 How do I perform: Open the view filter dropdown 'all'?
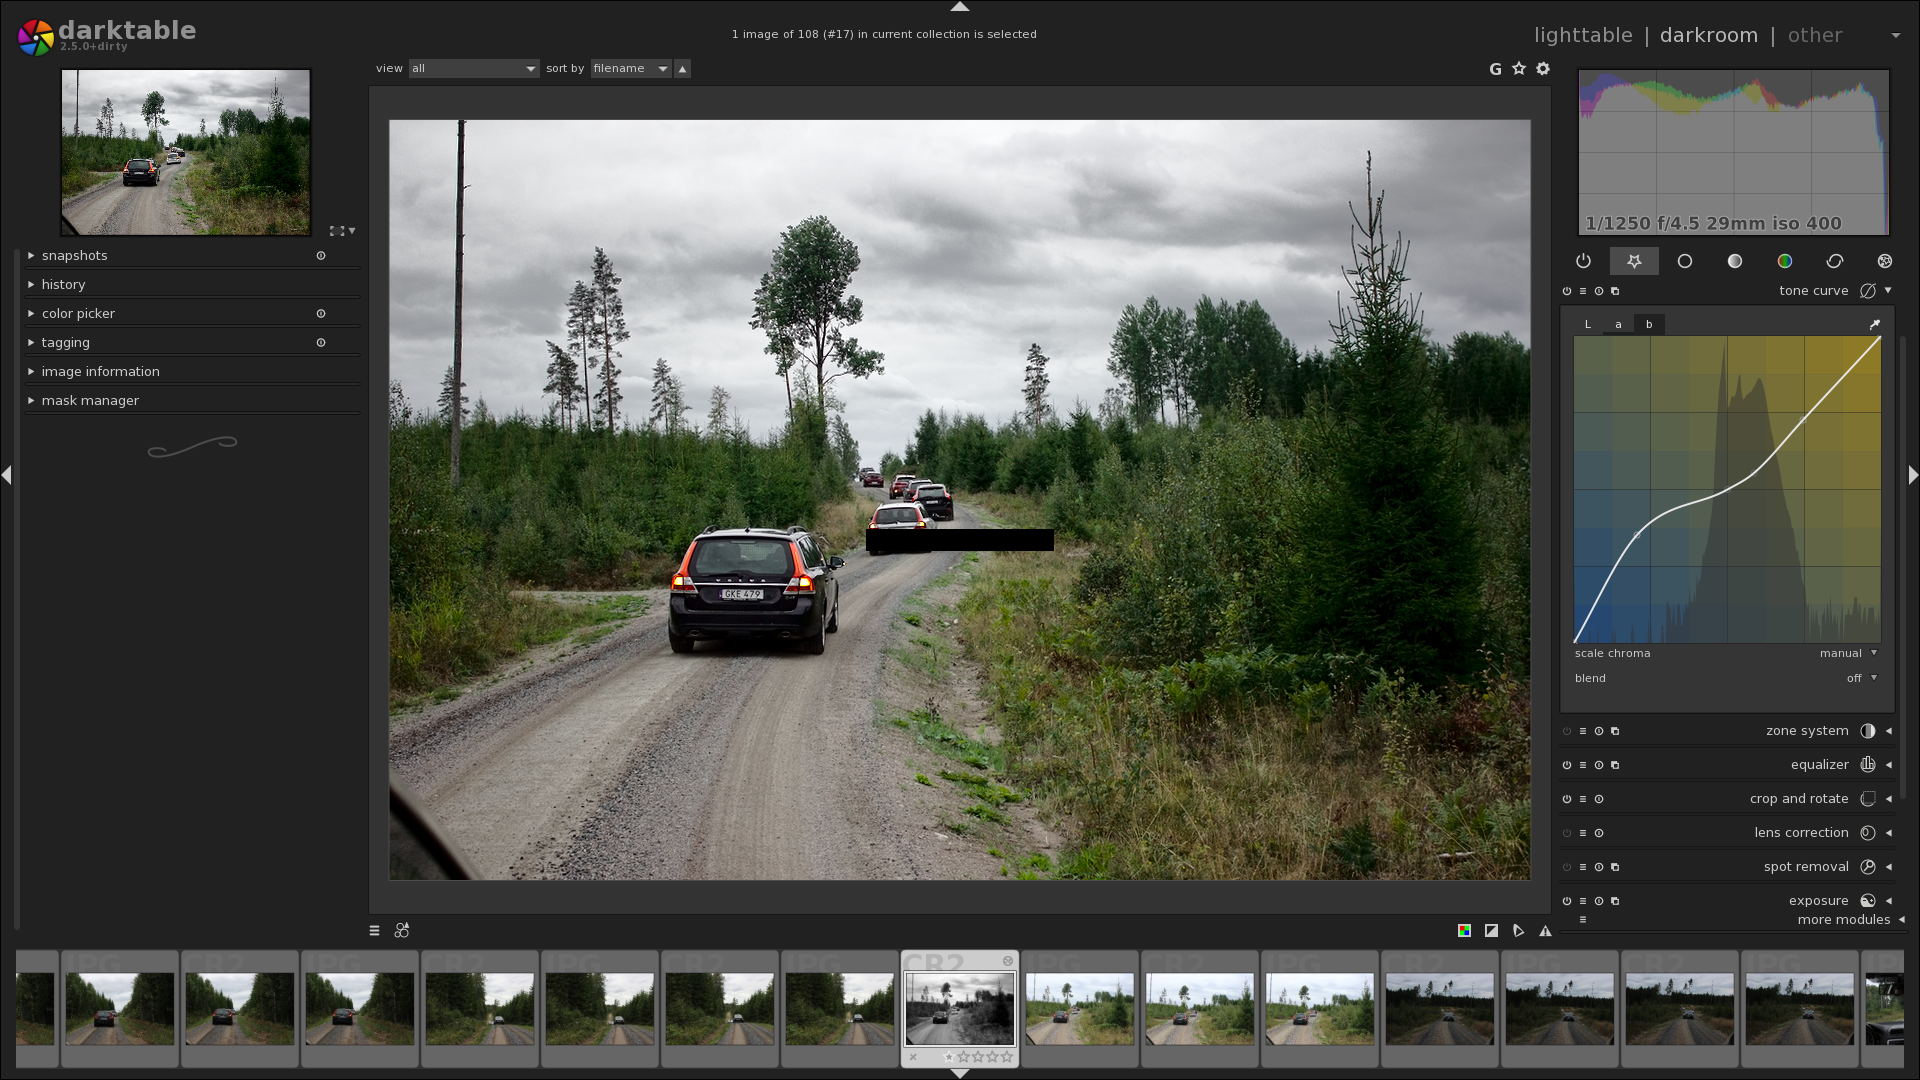click(x=474, y=69)
